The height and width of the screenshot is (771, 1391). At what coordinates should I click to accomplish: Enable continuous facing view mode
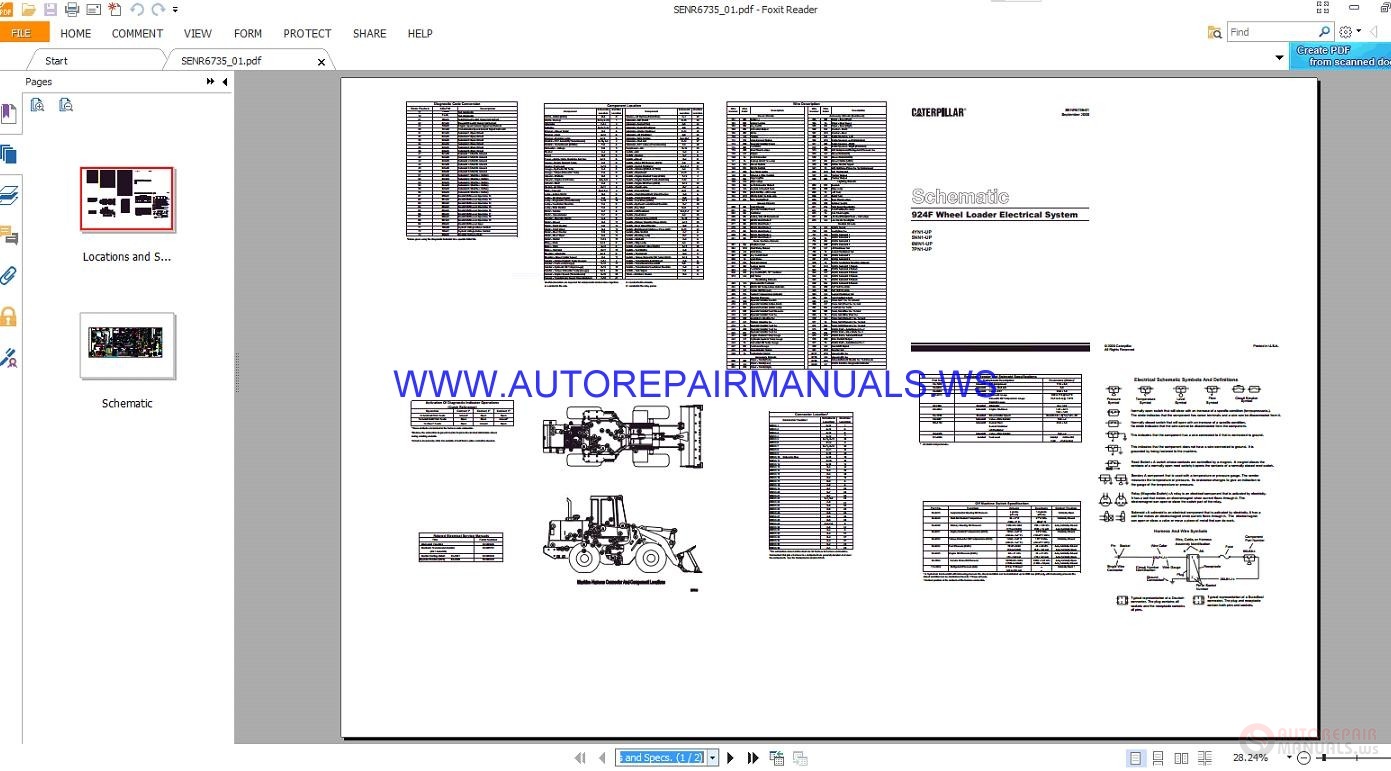tap(1204, 758)
